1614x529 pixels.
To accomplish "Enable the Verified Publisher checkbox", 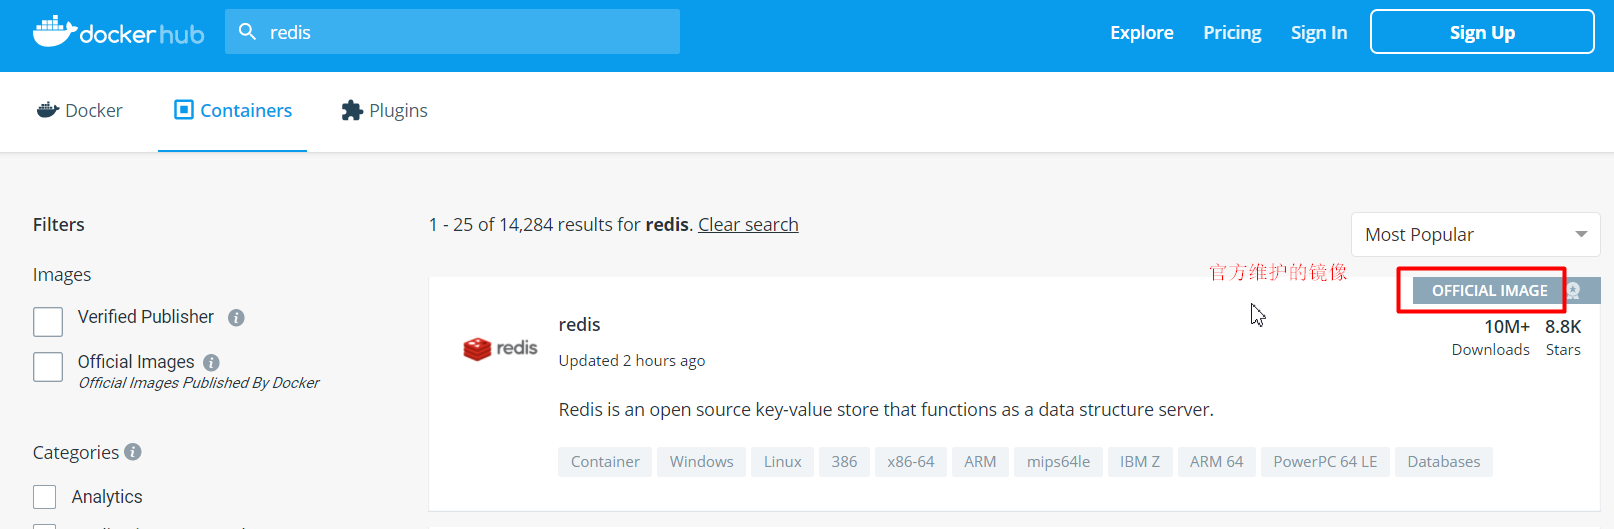I will pos(48,322).
